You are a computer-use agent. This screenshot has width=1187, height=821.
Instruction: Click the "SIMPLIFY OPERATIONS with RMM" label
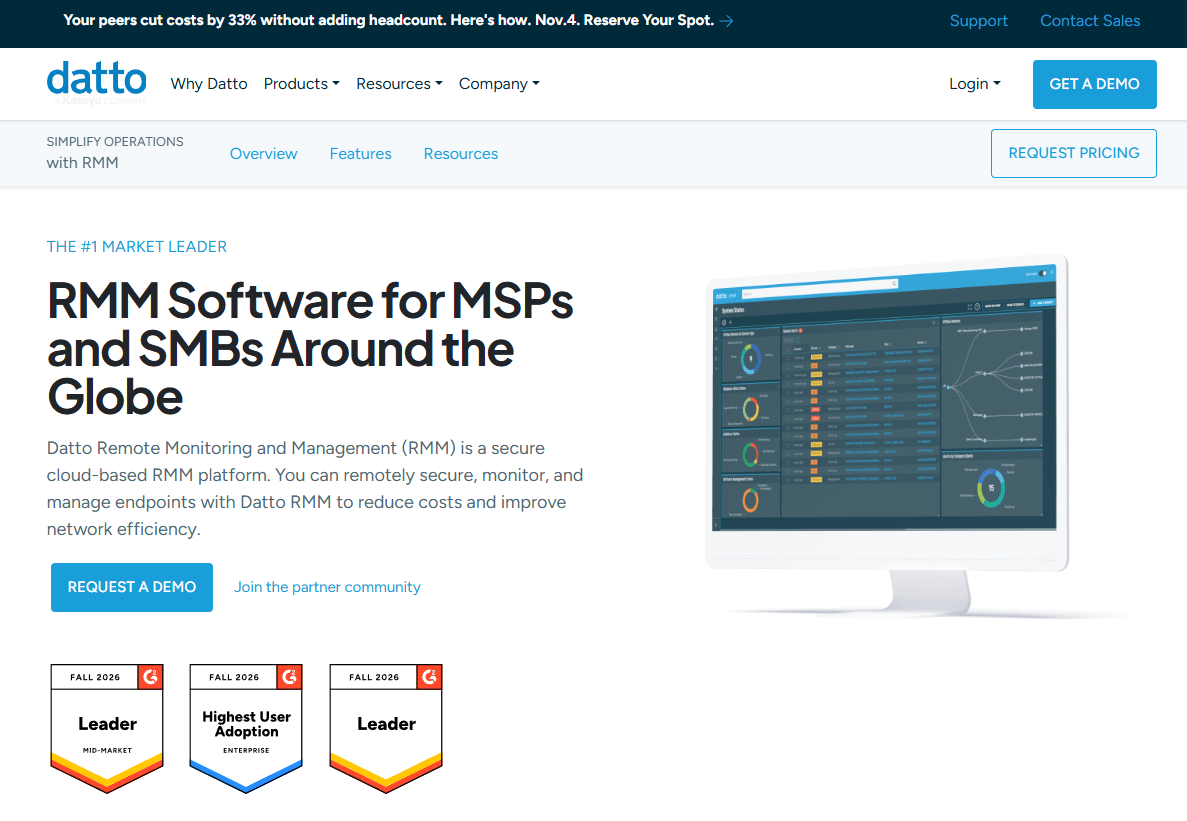115,152
